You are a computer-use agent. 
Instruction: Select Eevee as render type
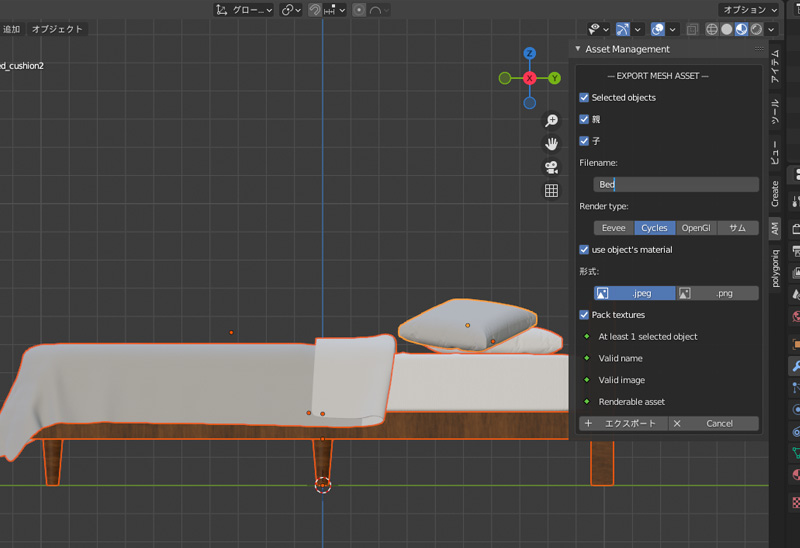tap(613, 228)
